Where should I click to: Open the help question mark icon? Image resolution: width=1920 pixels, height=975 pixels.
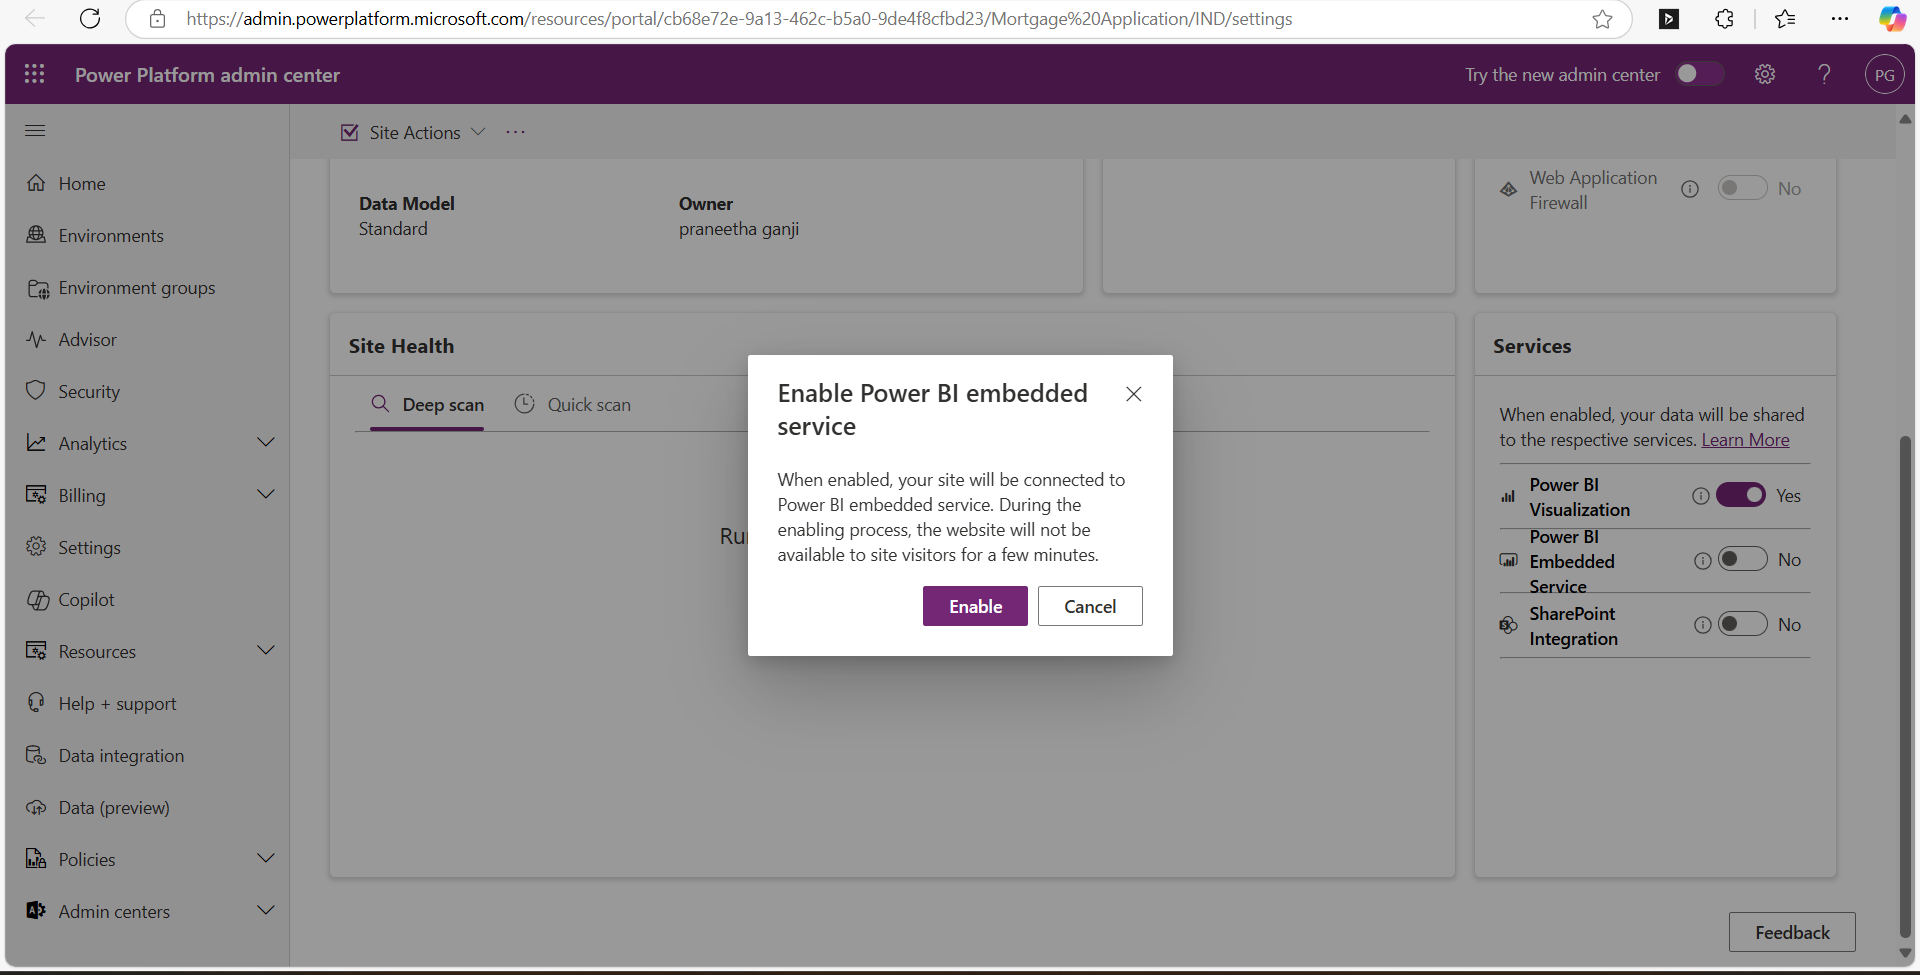pyautogui.click(x=1824, y=74)
